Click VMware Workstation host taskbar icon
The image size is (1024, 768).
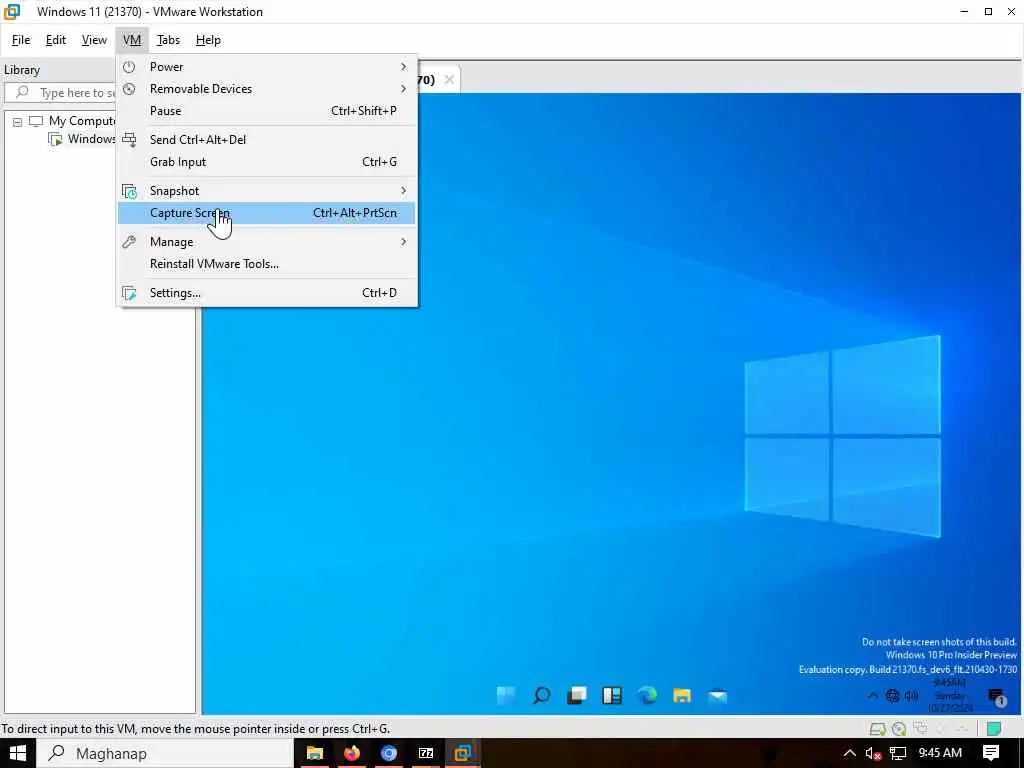pyautogui.click(x=463, y=754)
